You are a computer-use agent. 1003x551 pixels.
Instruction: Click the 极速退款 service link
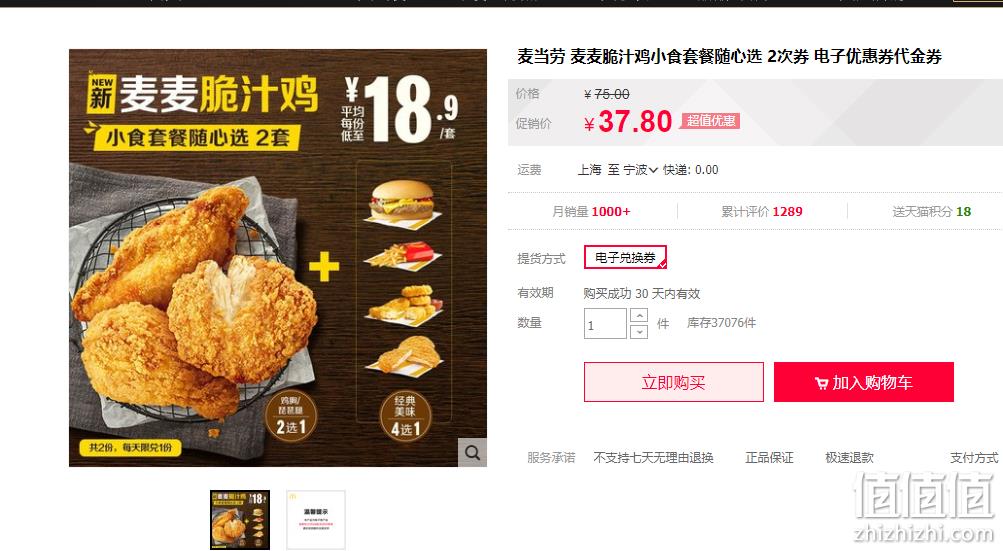pos(849,458)
